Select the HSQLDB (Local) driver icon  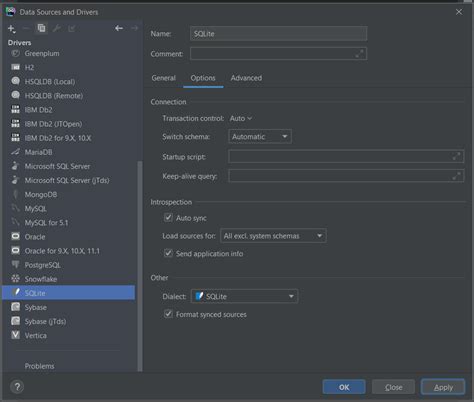tap(15, 81)
